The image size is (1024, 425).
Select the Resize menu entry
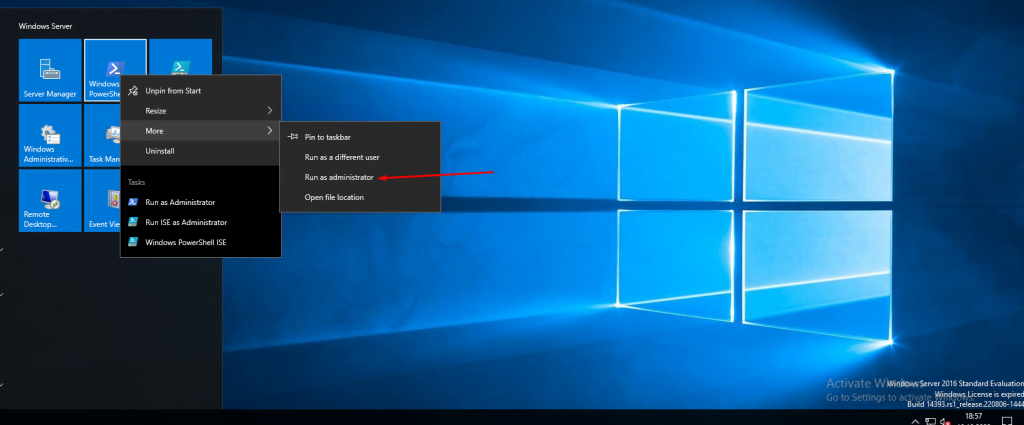(200, 111)
